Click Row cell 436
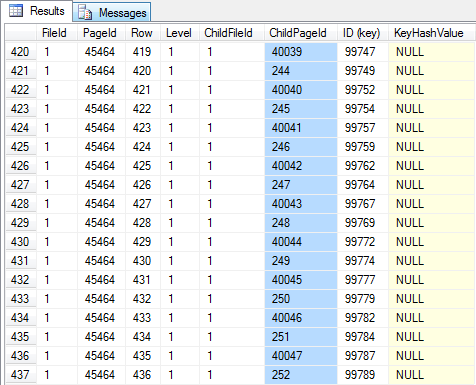 tap(143, 375)
